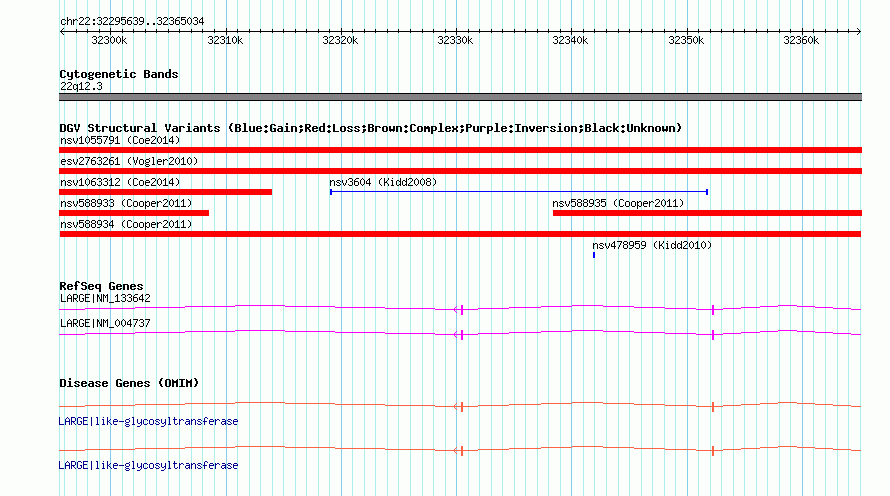Click the Cytogenetic Bands track title
This screenshot has width=890, height=496.
[119, 74]
